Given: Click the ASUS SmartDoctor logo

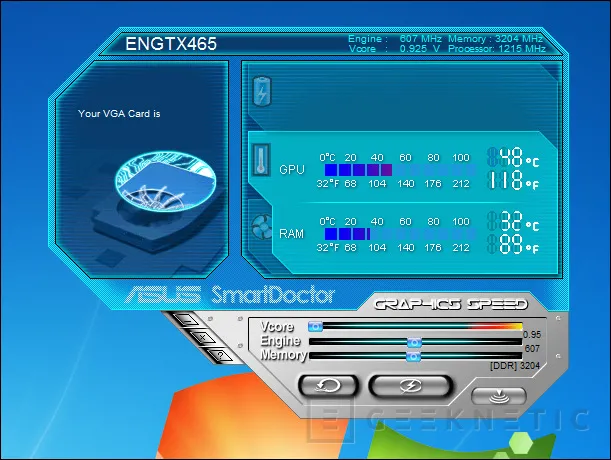Looking at the screenshot, I should pos(230,295).
